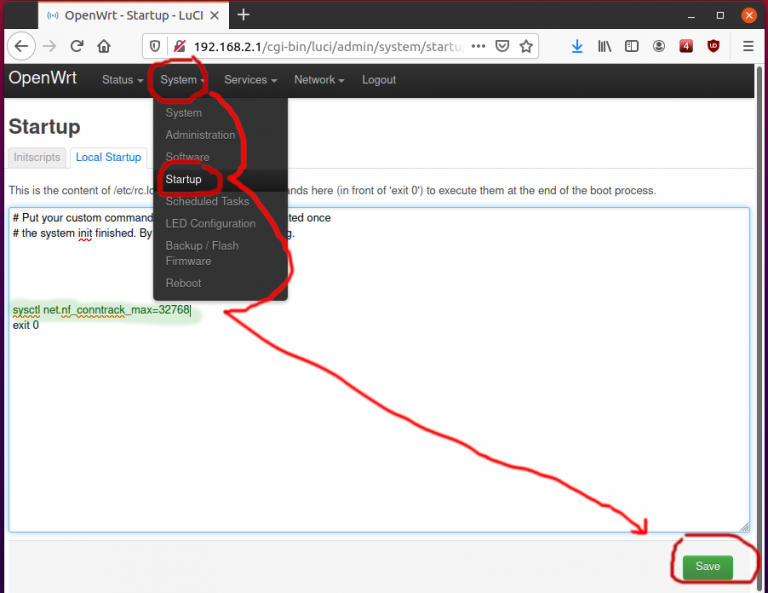Open the Downloads arrow icon

(577, 46)
